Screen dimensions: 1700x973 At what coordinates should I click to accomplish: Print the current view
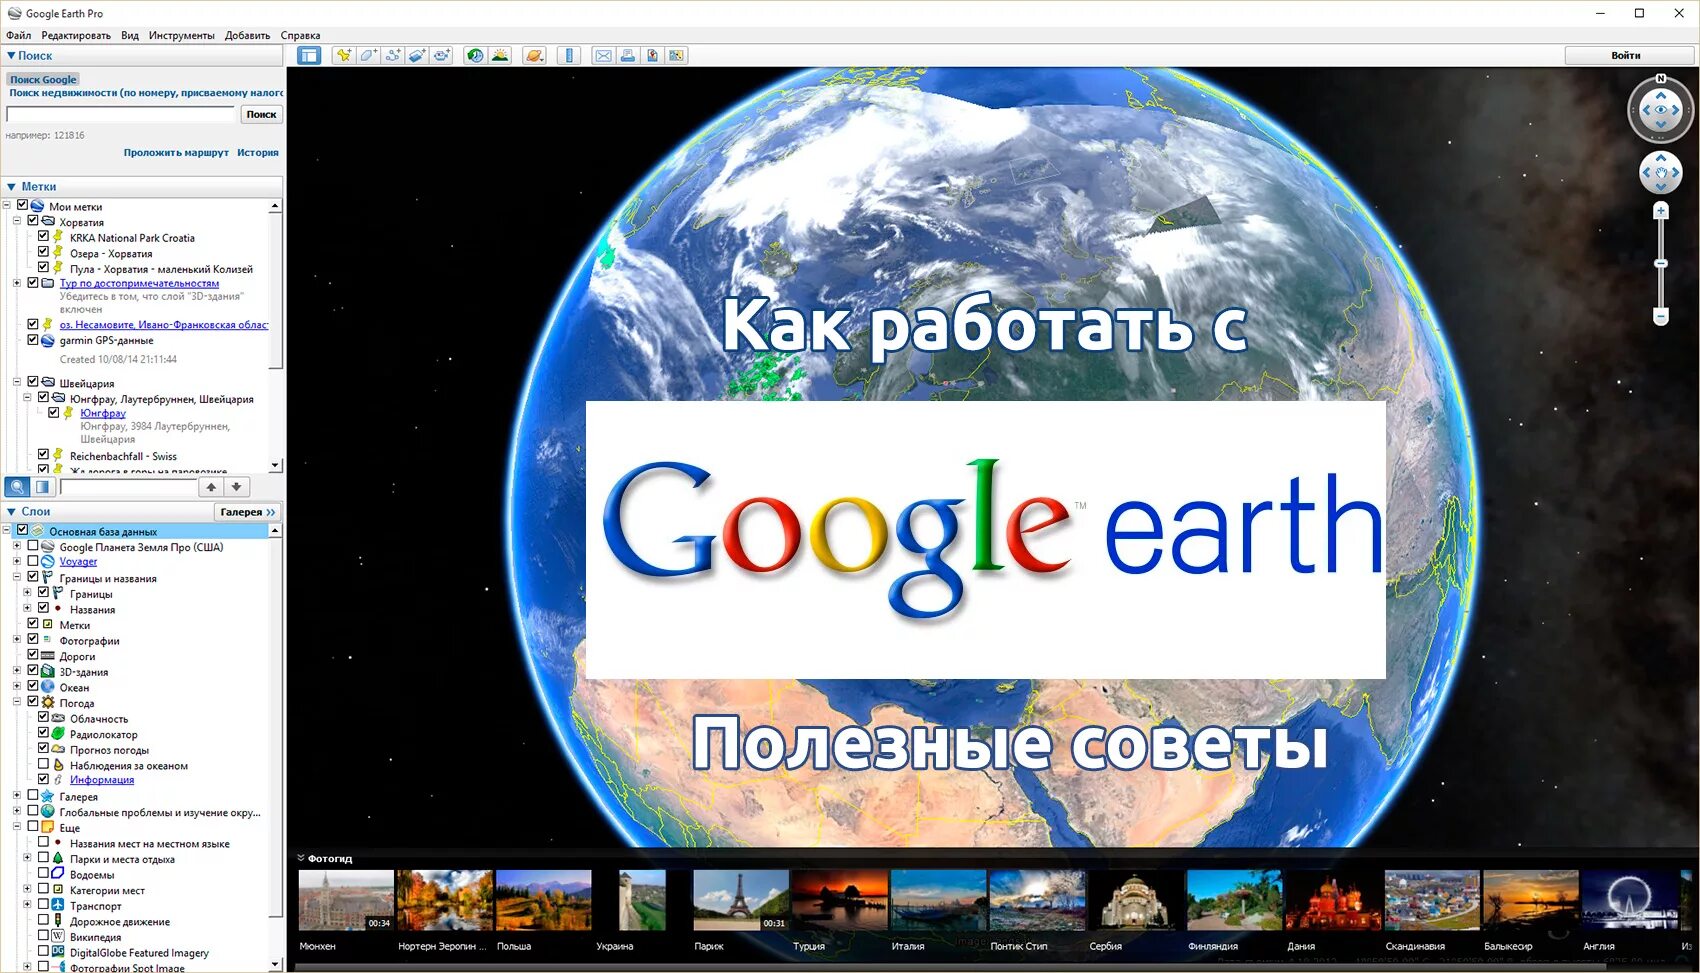point(628,56)
